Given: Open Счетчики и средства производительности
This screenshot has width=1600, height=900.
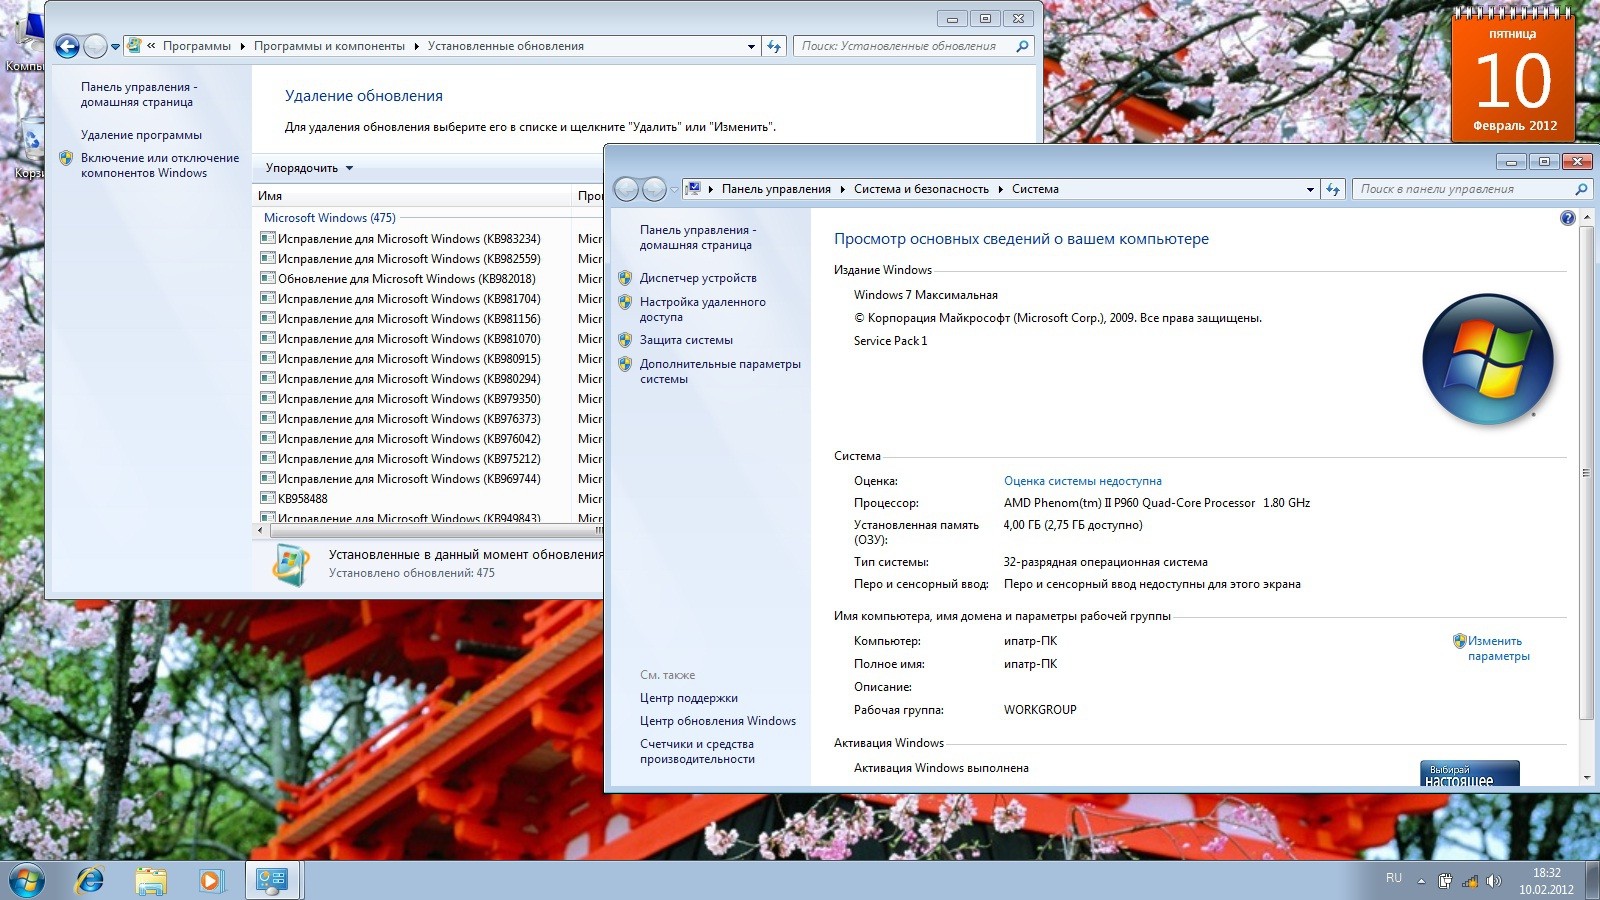Looking at the screenshot, I should click(697, 751).
